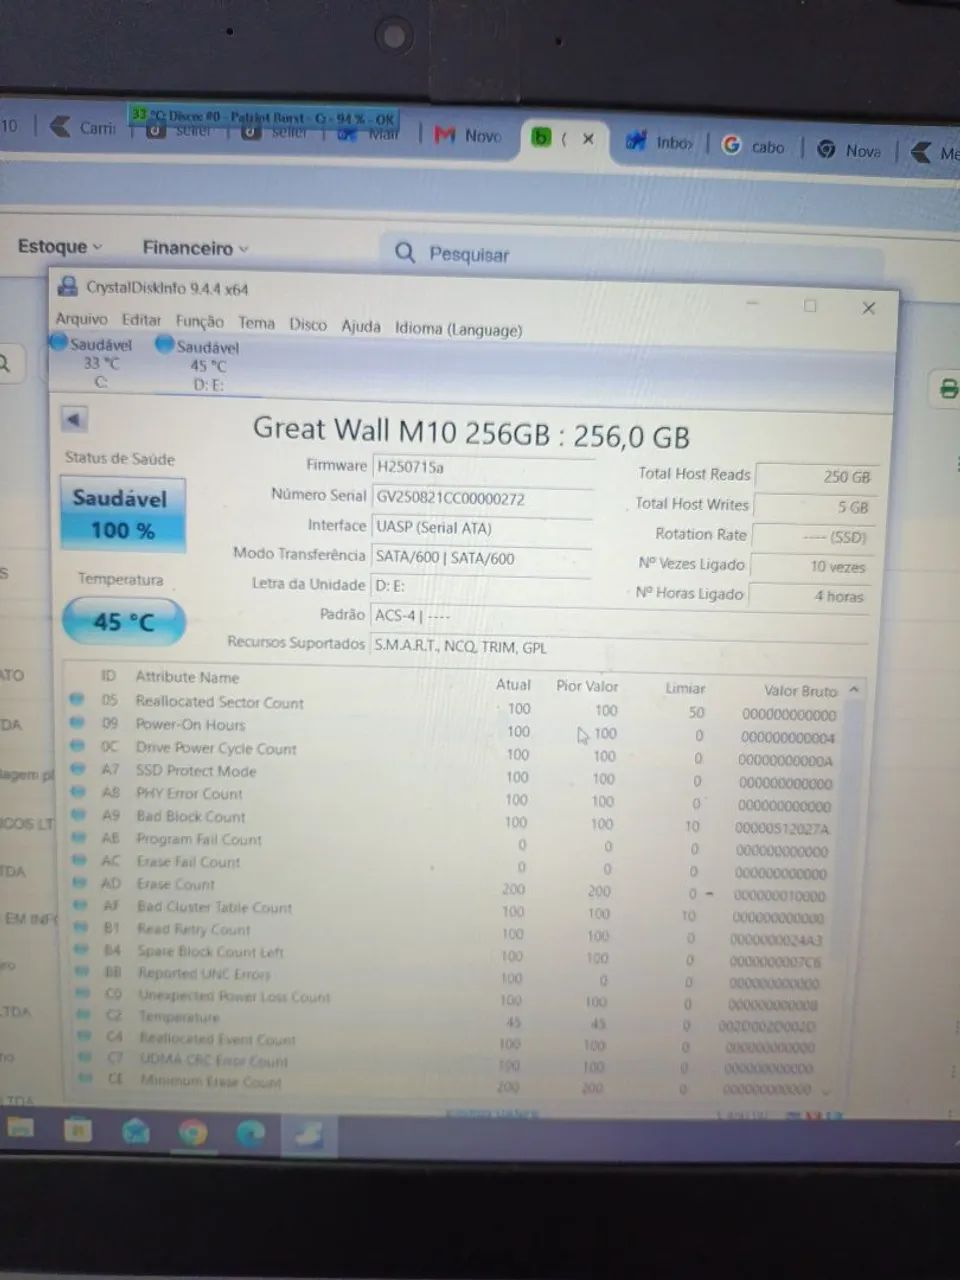Screen dimensions: 960x1280
Task: Open the Tema menu
Action: (256, 323)
